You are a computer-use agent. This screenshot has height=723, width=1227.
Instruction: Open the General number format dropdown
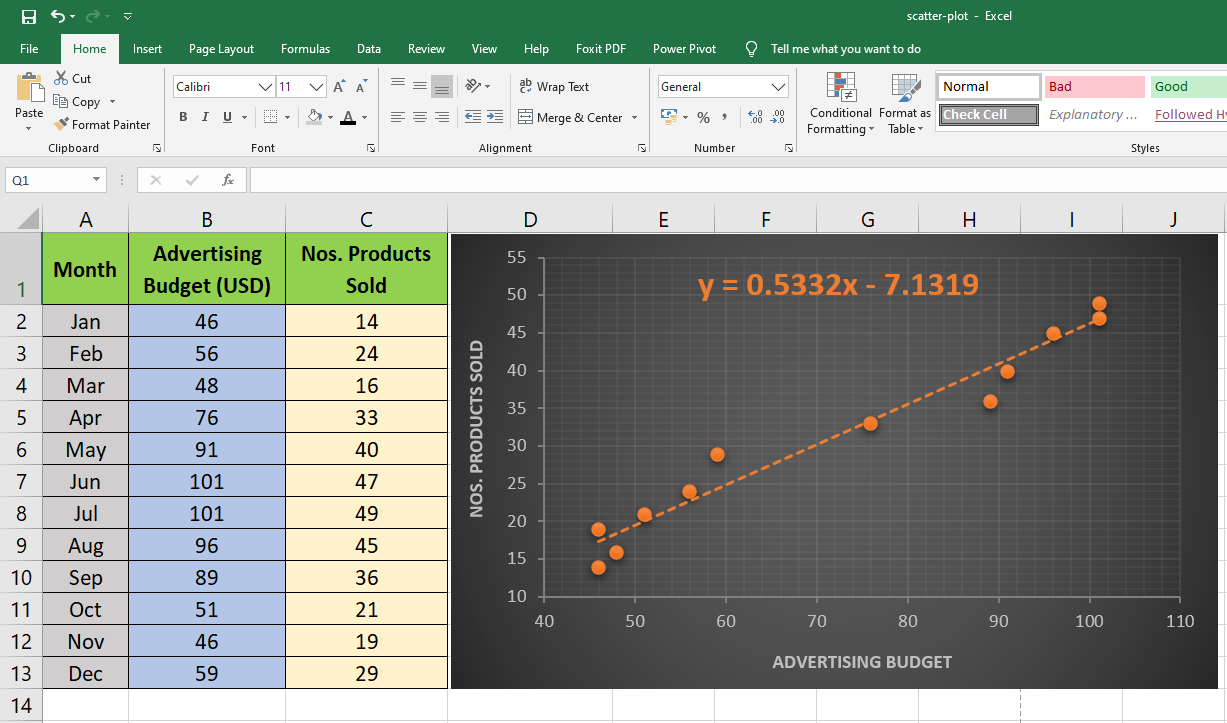(x=778, y=87)
